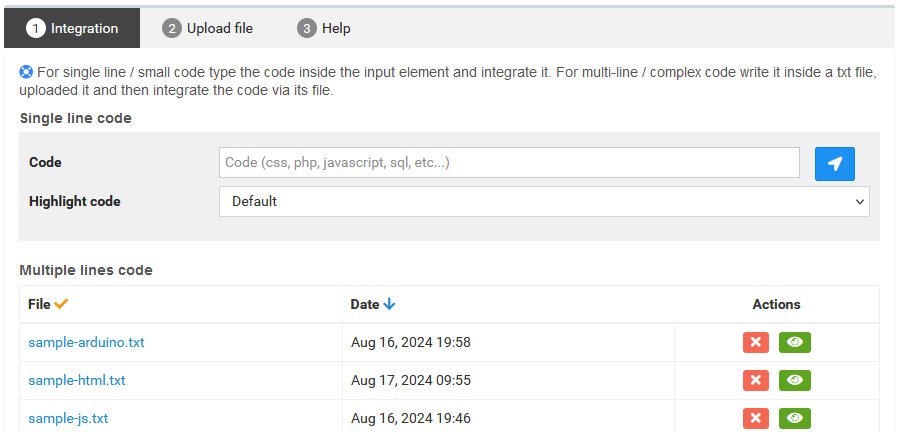The image size is (899, 432).
Task: Click the blue paper-plane integrate button
Action: pyautogui.click(x=834, y=164)
